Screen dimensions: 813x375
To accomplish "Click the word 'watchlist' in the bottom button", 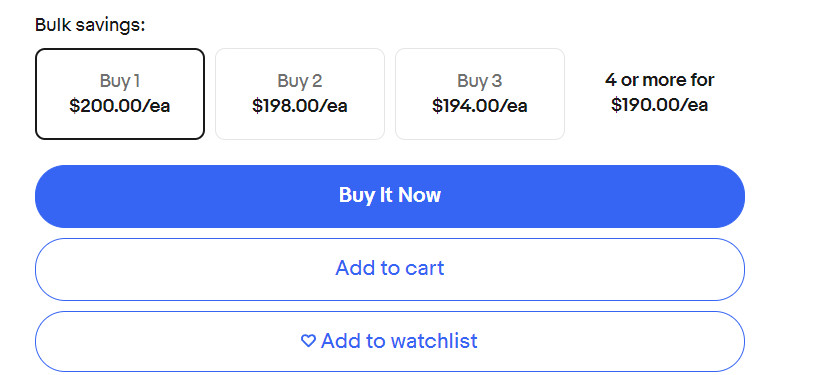I will pos(434,341).
